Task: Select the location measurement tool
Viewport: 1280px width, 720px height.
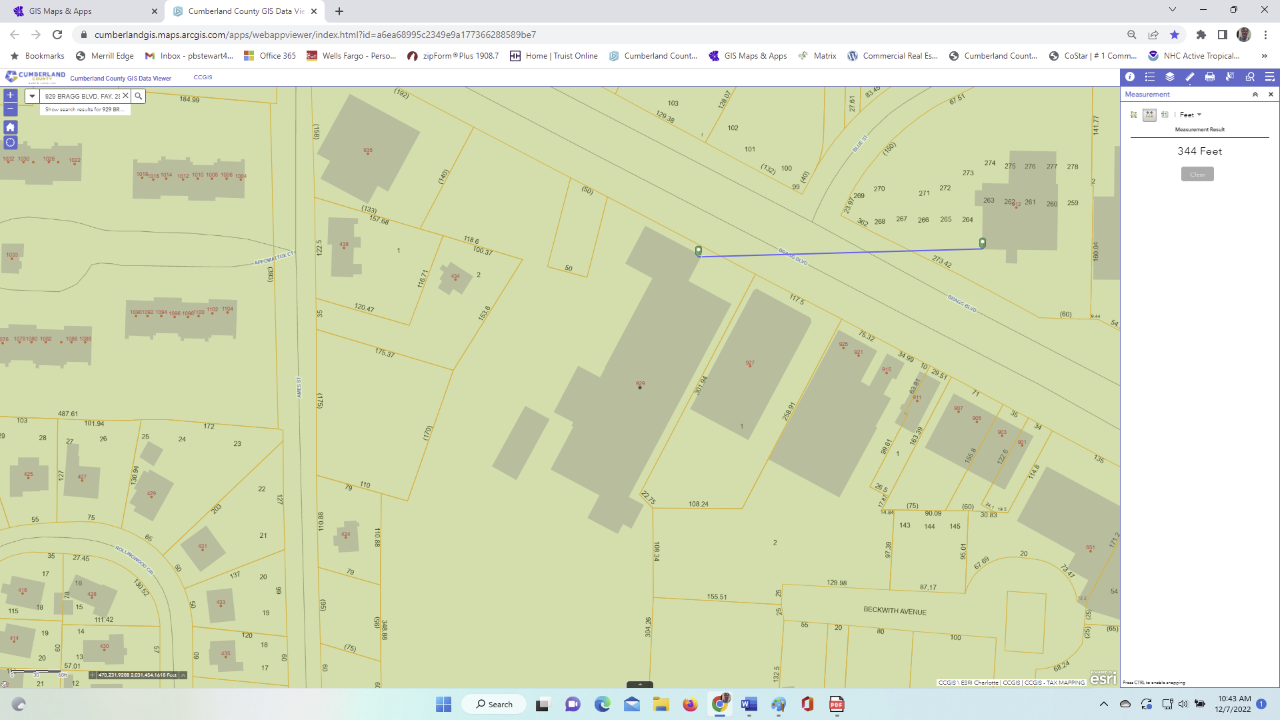Action: (x=1164, y=115)
